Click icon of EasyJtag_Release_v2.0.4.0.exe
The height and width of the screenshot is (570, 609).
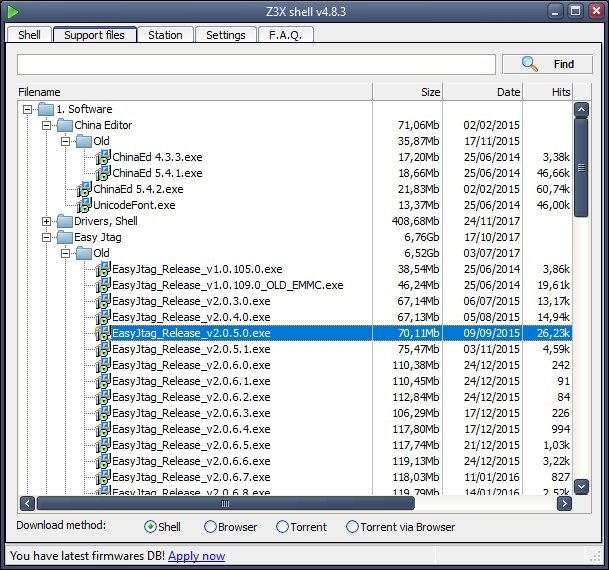(x=103, y=317)
